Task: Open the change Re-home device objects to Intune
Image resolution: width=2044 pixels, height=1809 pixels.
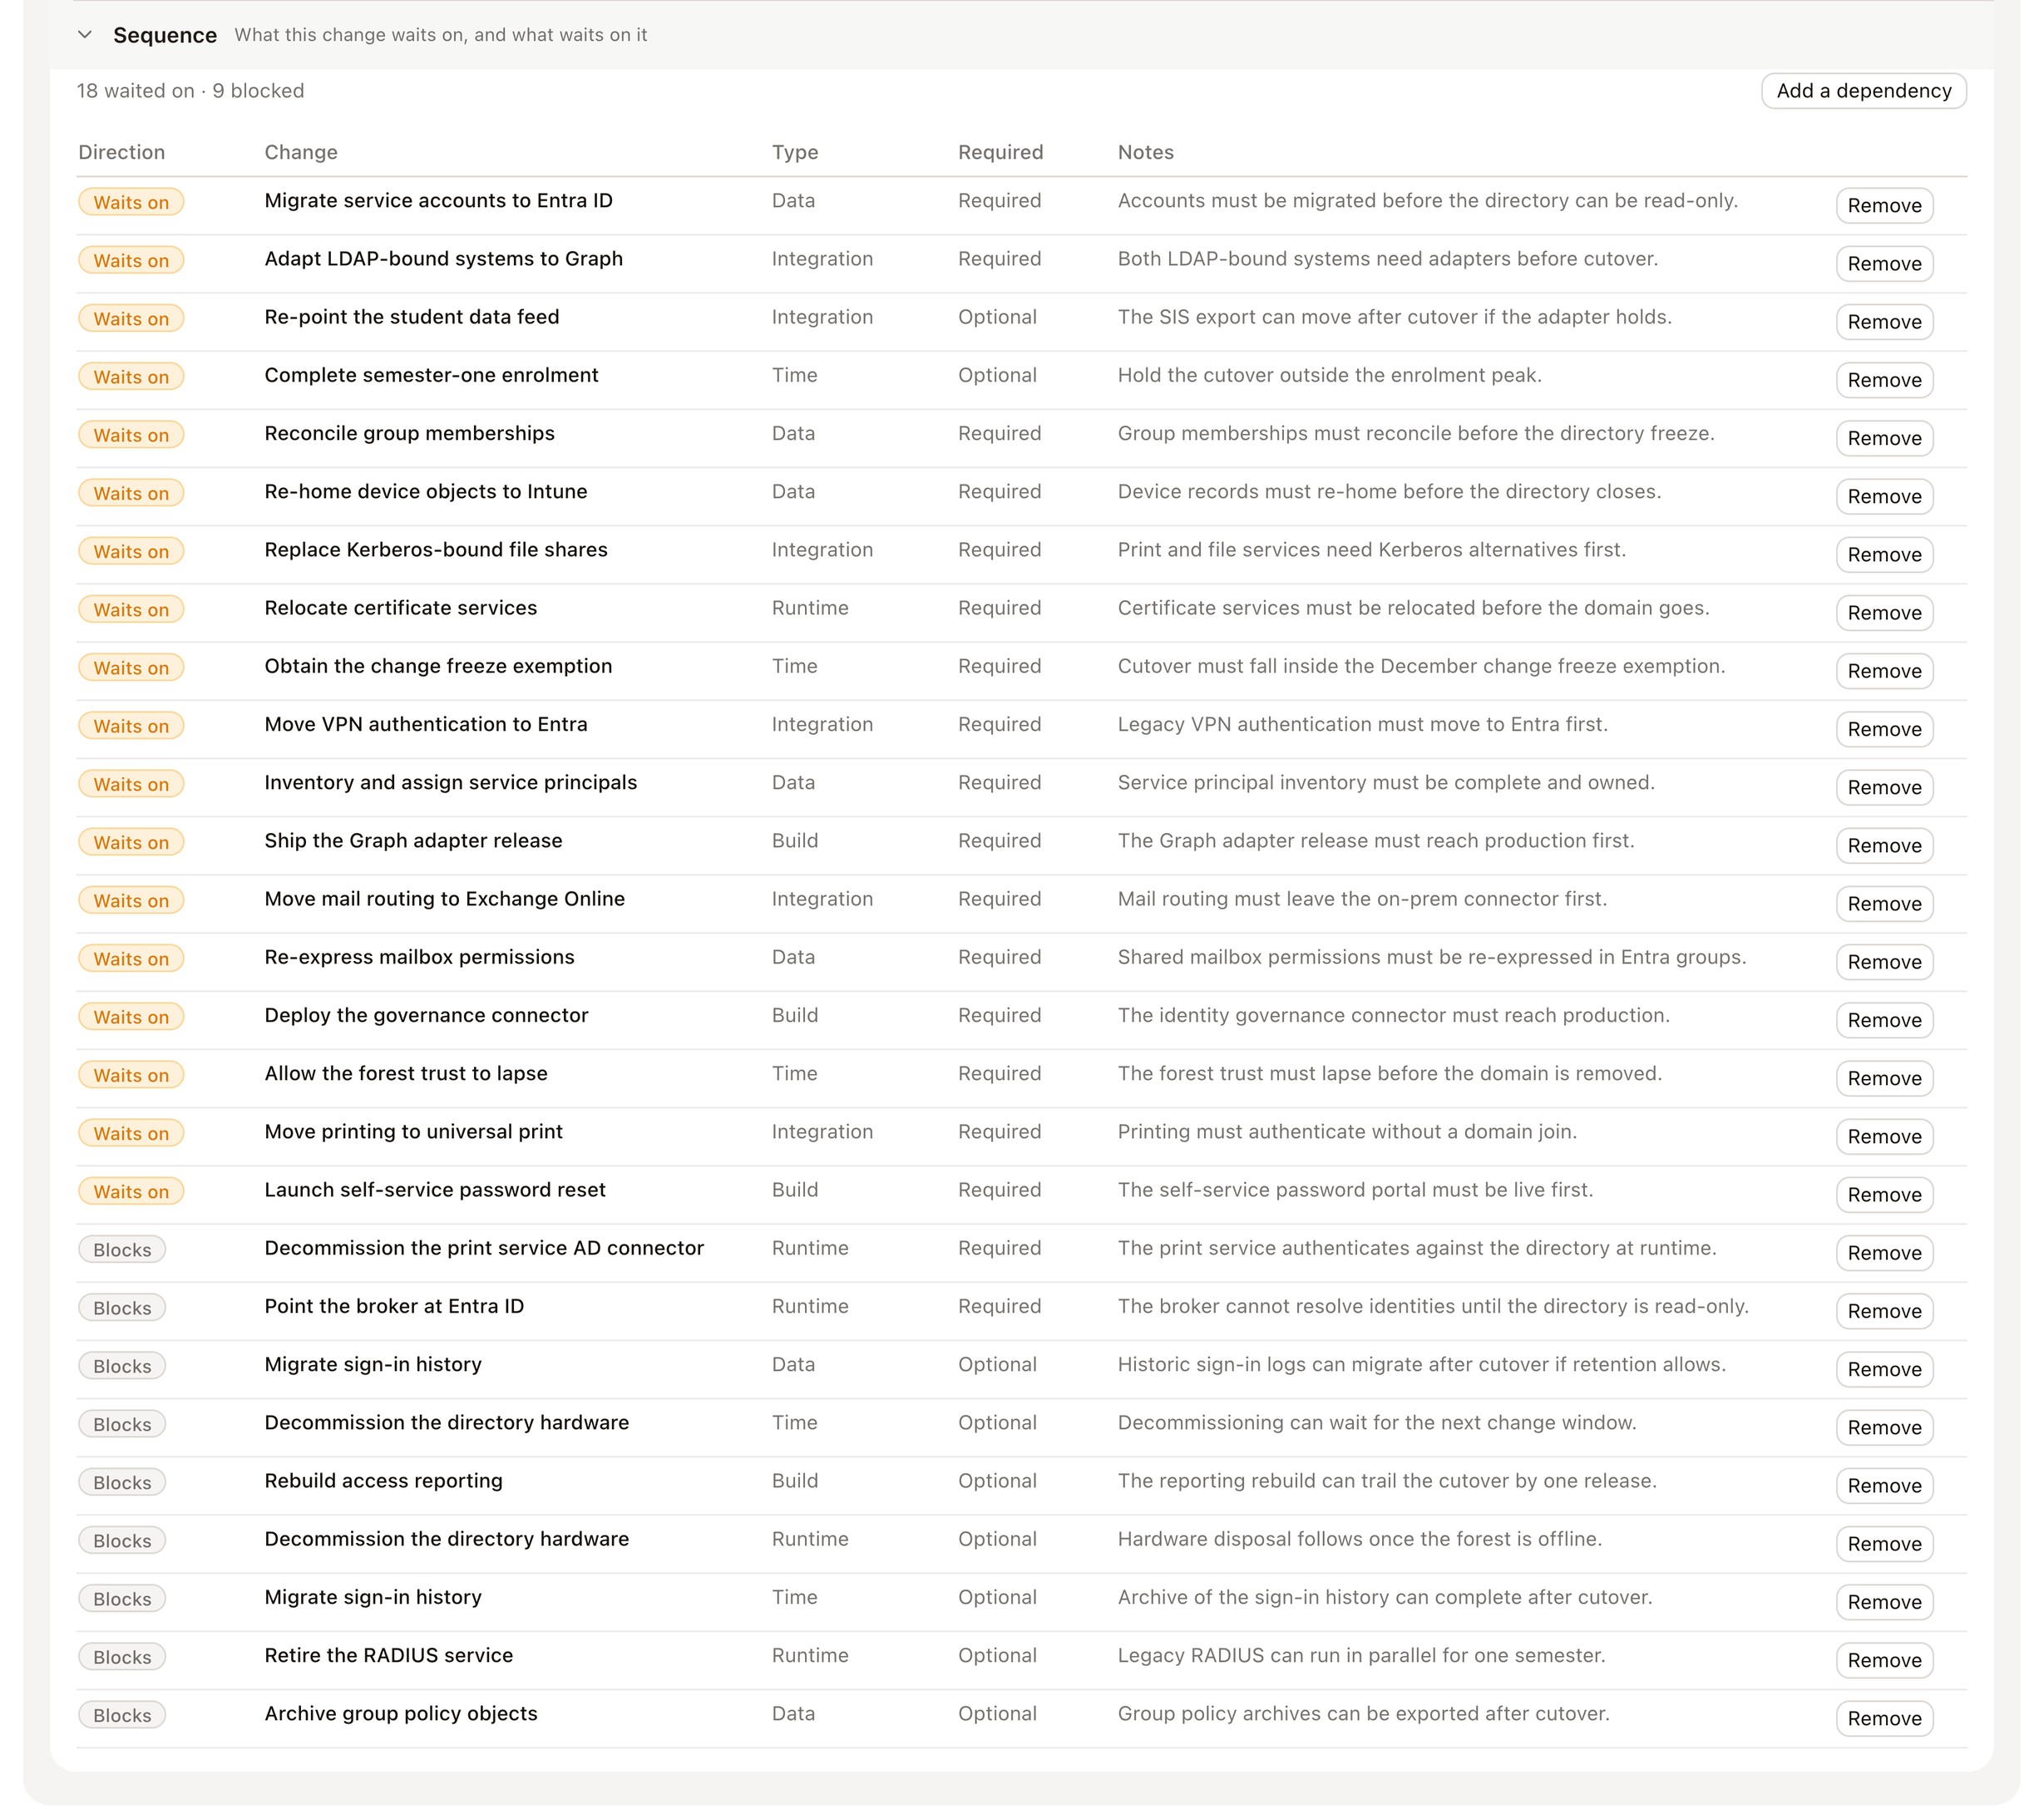Action: point(426,491)
